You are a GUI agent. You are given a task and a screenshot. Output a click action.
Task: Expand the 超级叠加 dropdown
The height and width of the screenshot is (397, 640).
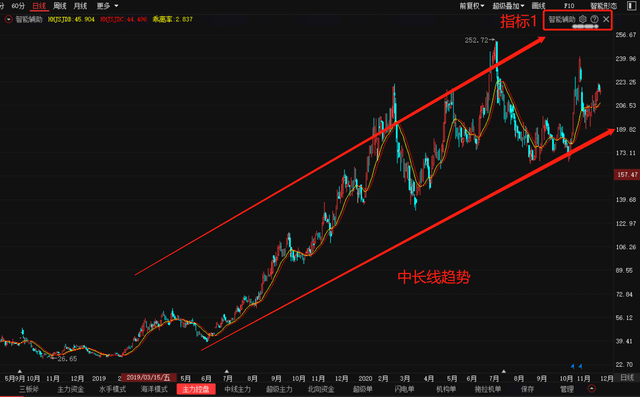point(508,6)
